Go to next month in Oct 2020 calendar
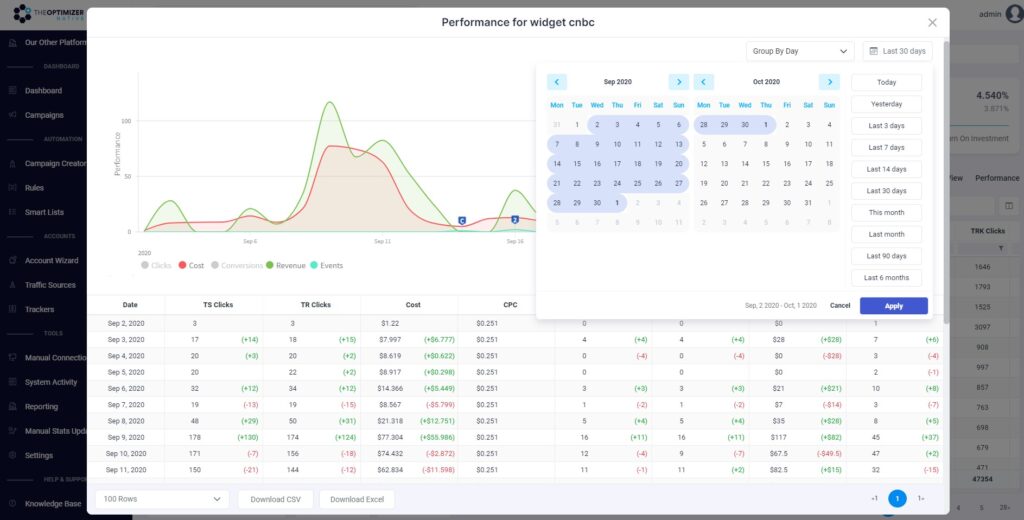Screen dimensions: 1024x520 pyautogui.click(x=829, y=82)
